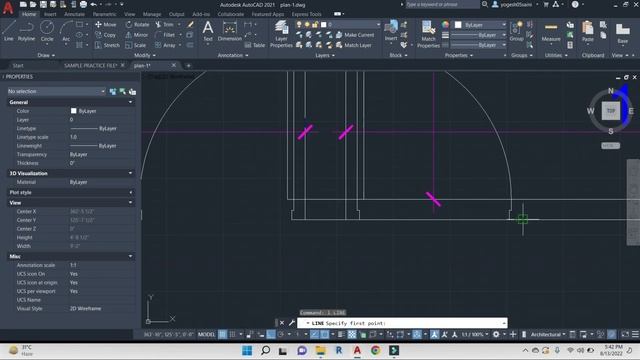The width and height of the screenshot is (640, 360).
Task: Expand the Annotation panel dropdown
Action: (233, 56)
